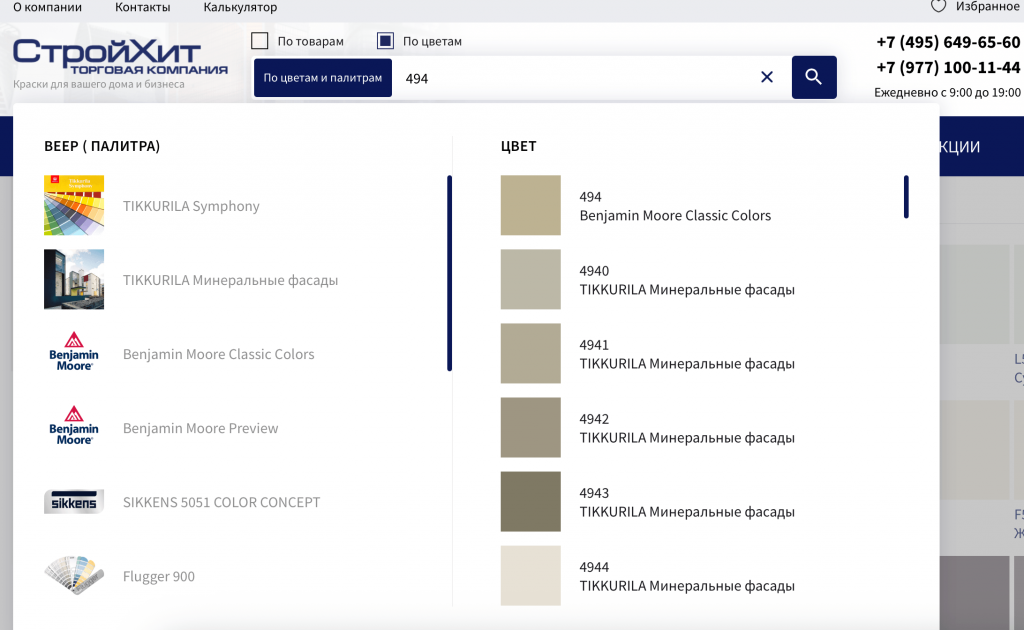Select the 4941 color swatch
1024x630 pixels.
530,353
